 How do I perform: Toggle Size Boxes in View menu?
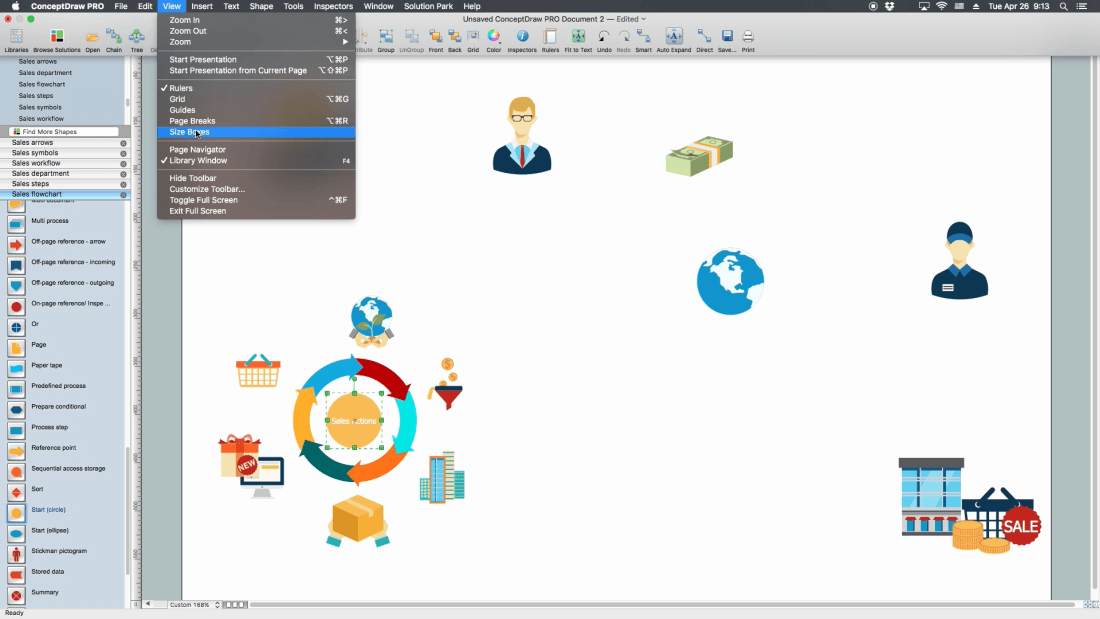256,132
